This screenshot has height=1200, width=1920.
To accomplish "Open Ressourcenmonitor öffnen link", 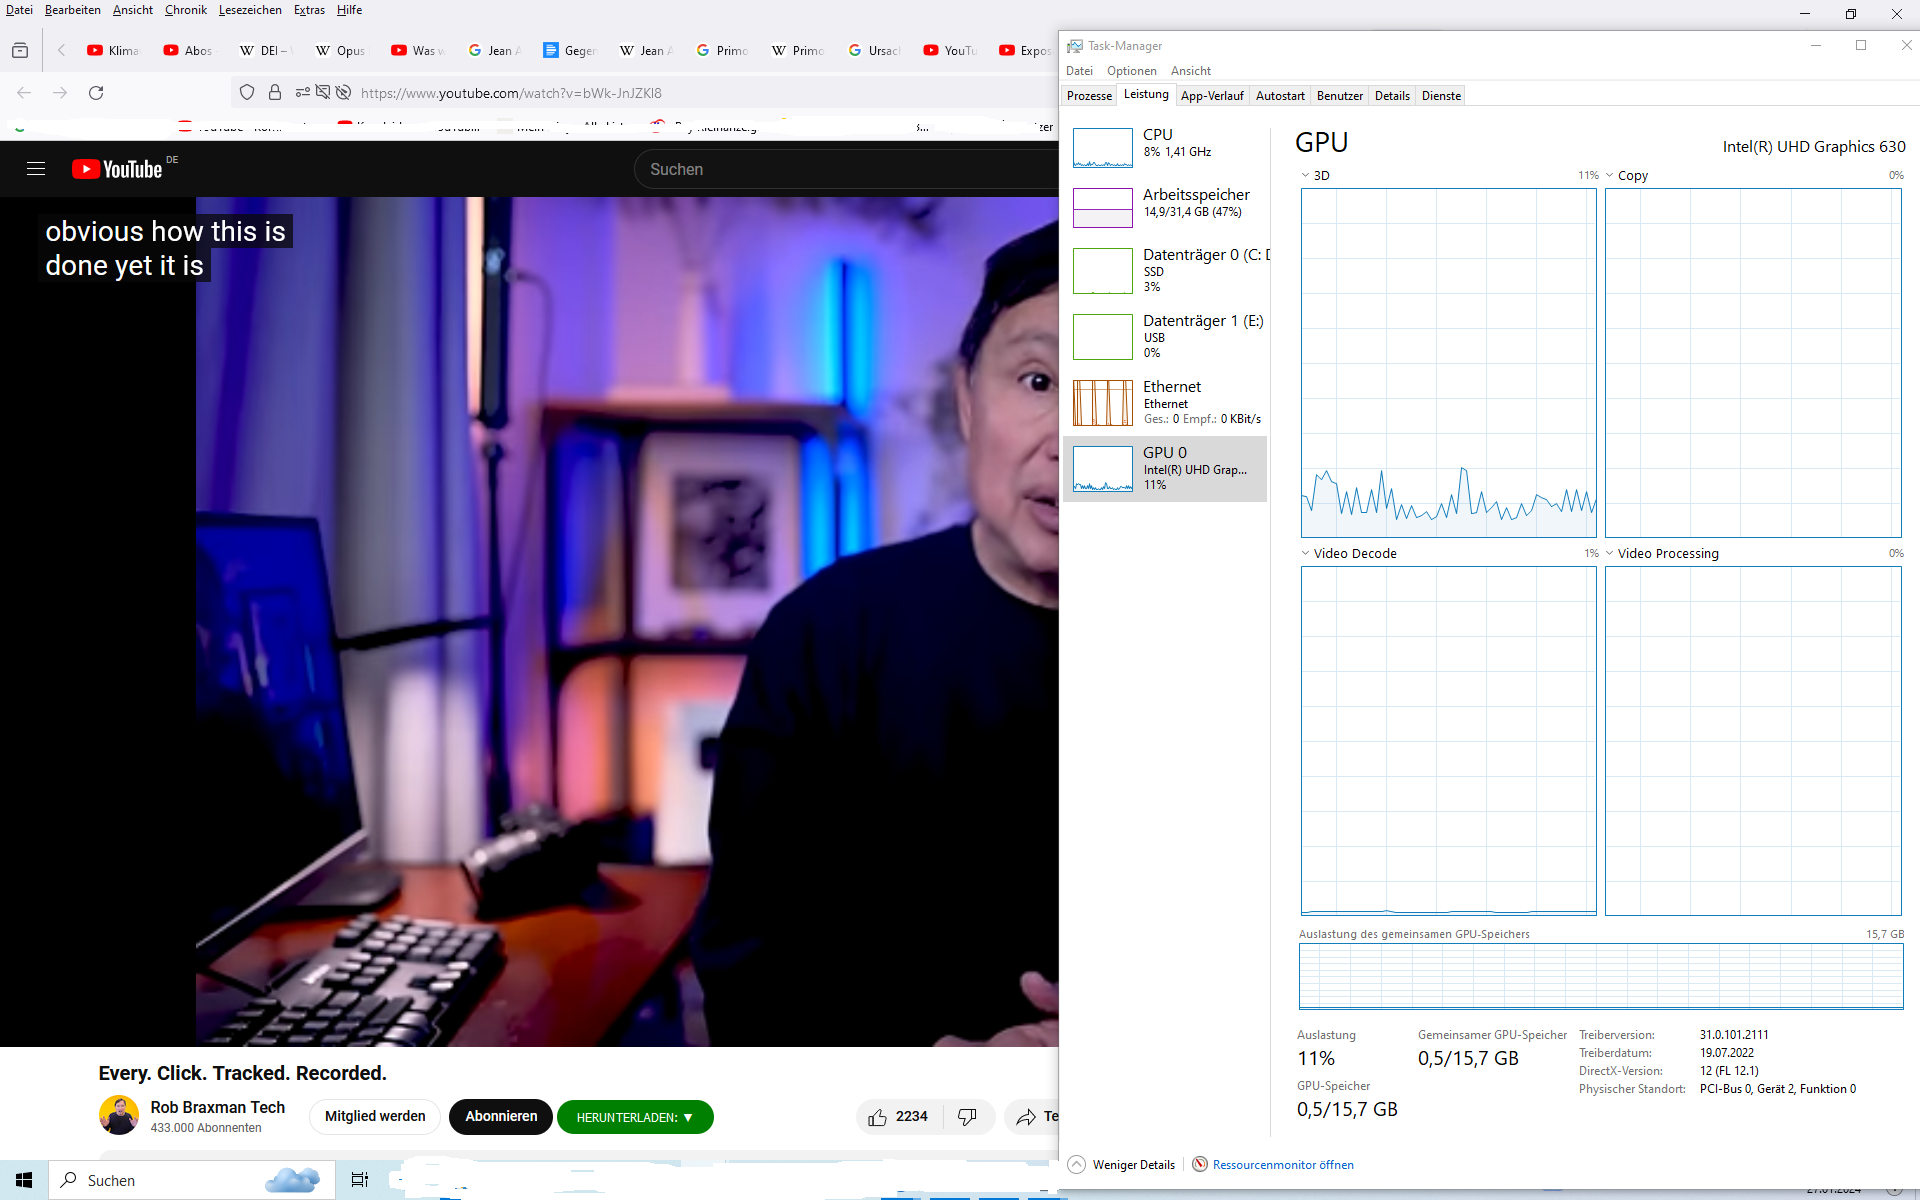I will tap(1282, 1164).
